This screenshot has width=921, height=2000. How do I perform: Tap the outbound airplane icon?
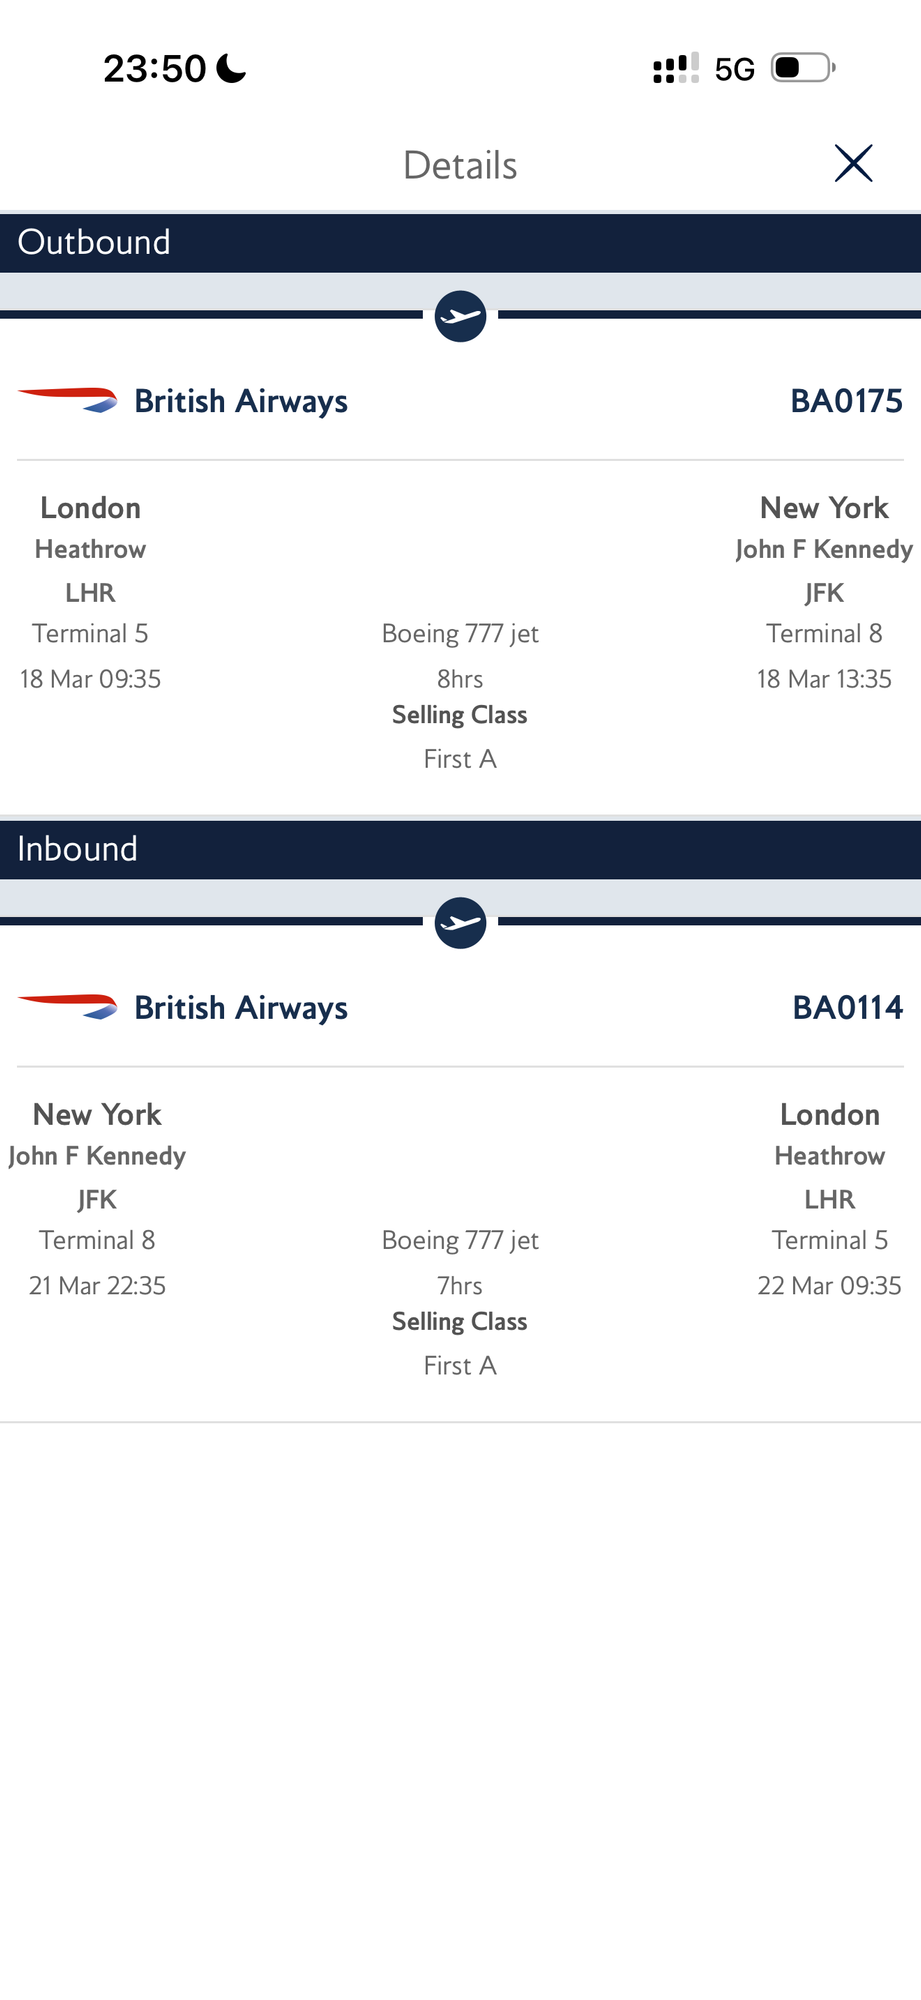coord(460,316)
